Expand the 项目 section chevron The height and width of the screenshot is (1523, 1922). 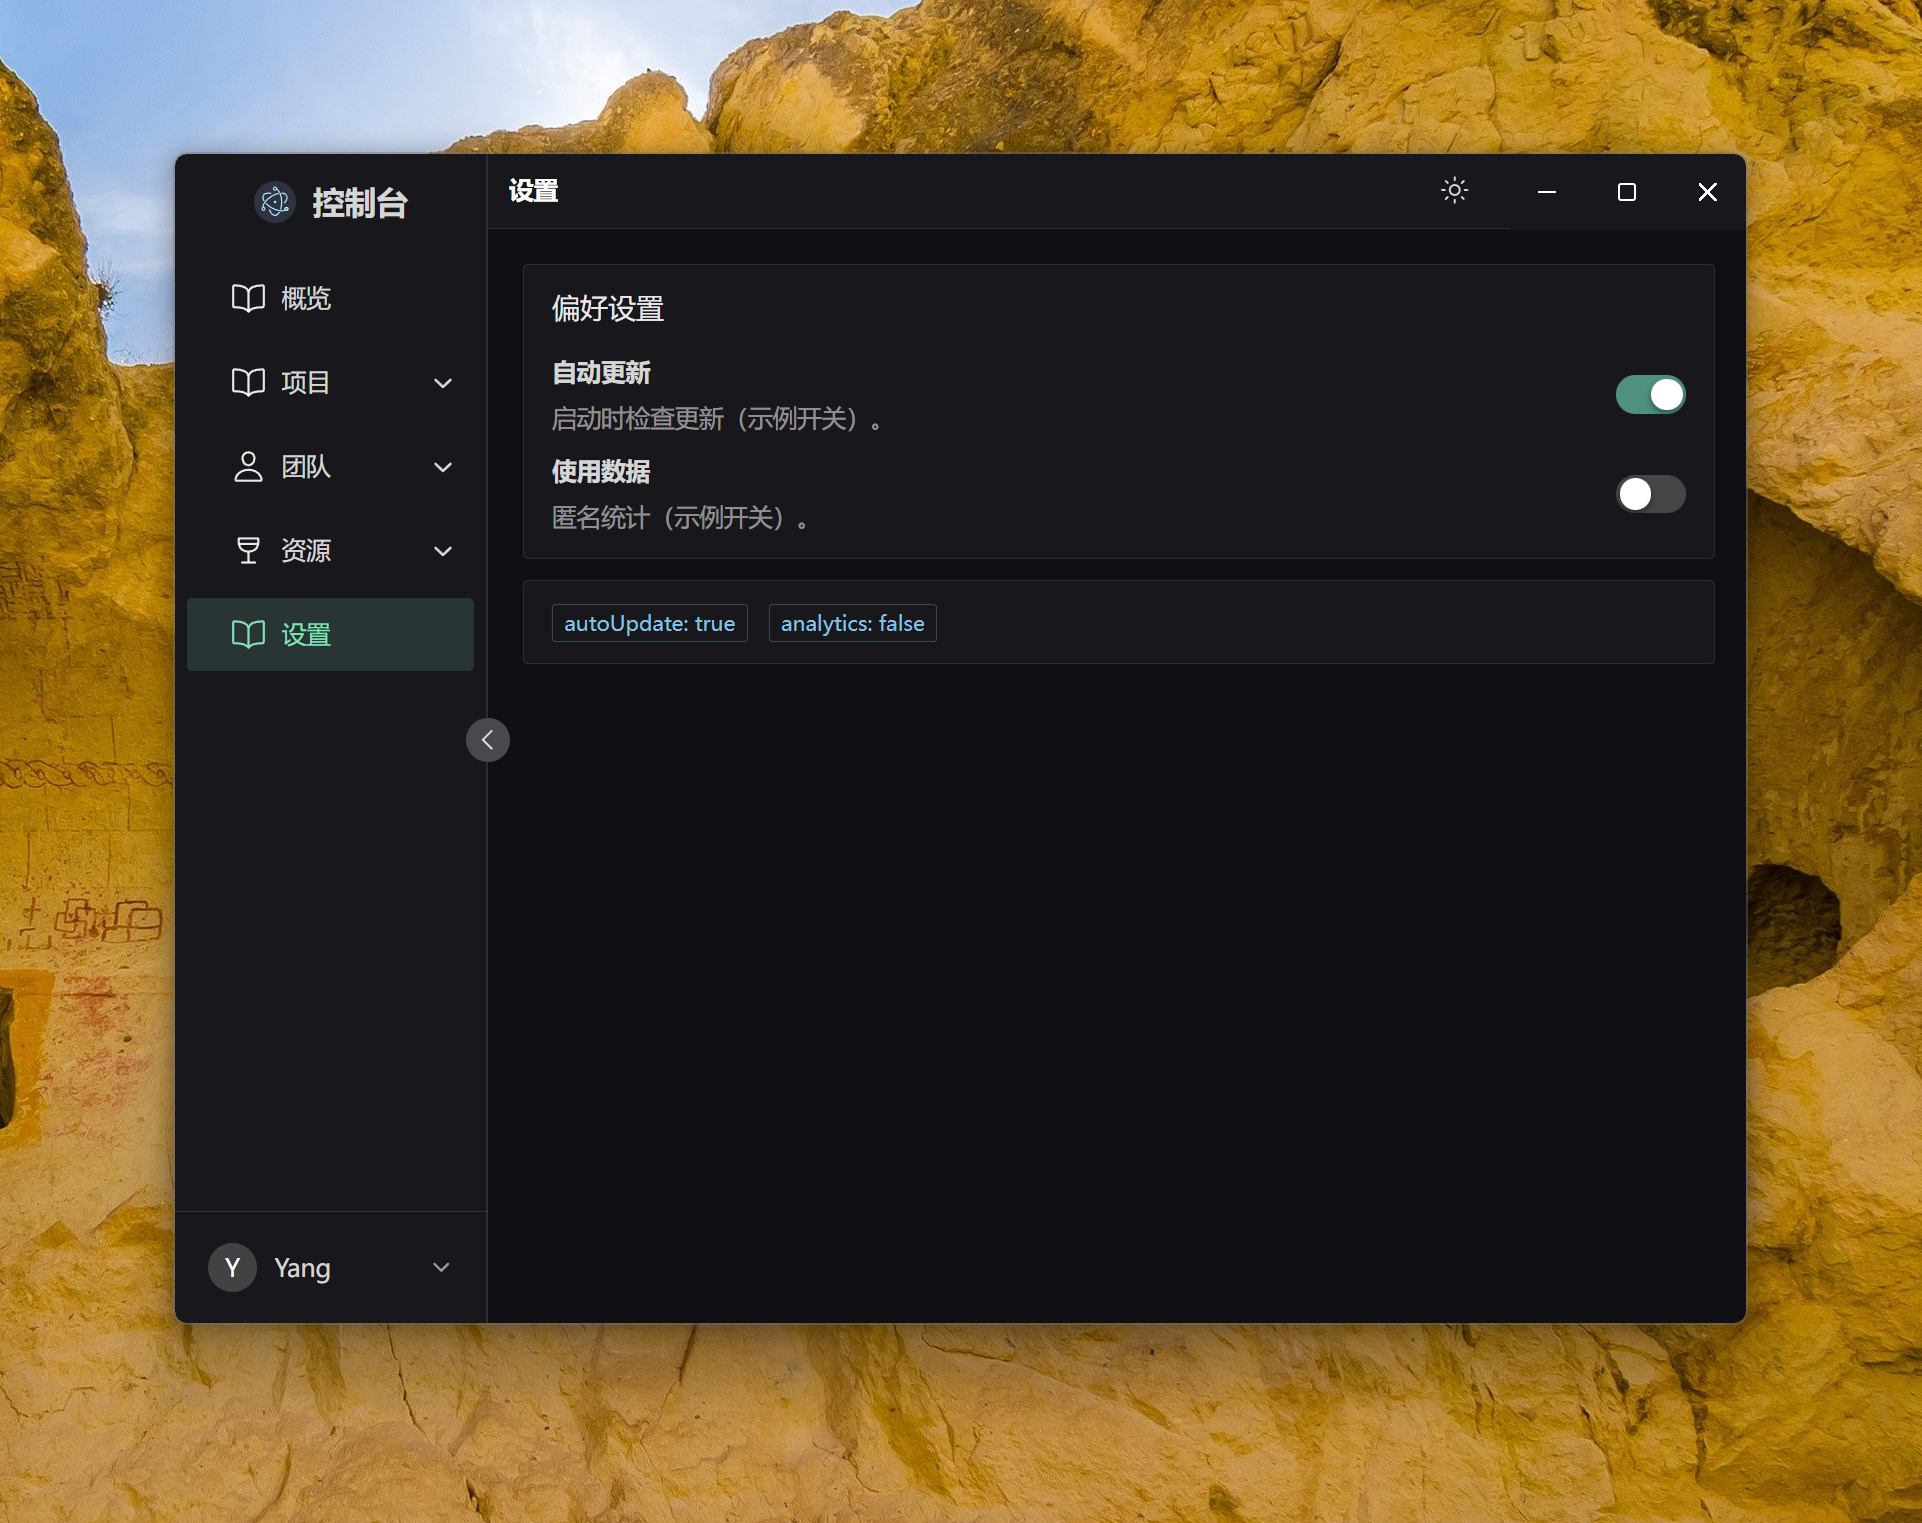442,383
